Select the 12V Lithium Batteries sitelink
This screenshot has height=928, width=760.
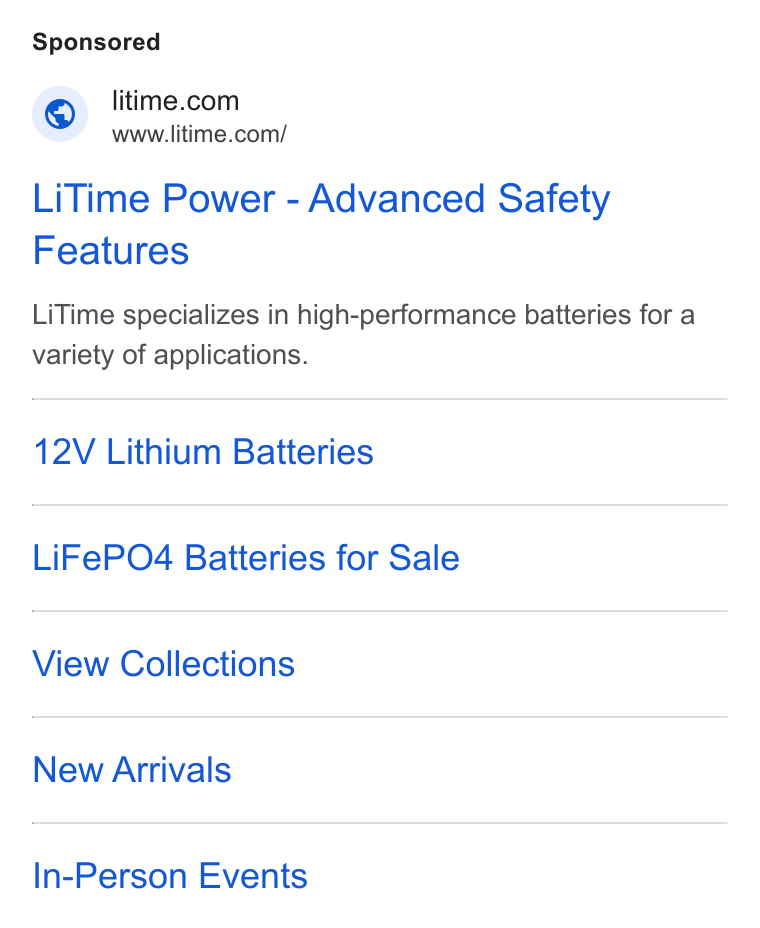click(x=203, y=452)
